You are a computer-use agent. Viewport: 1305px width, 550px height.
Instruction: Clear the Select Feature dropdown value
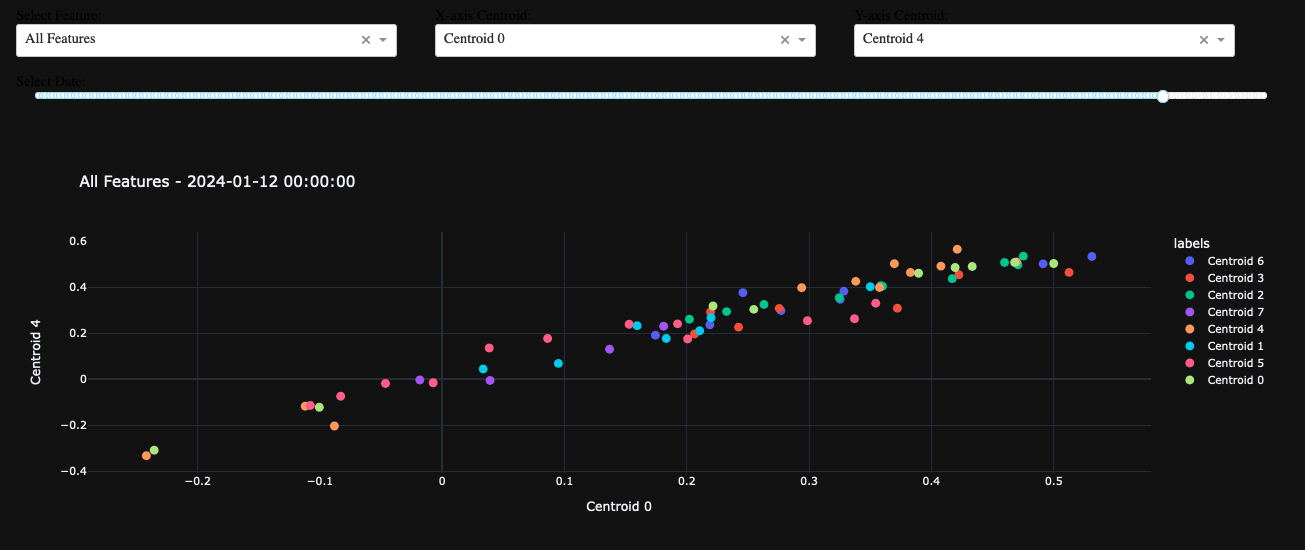tap(365, 40)
